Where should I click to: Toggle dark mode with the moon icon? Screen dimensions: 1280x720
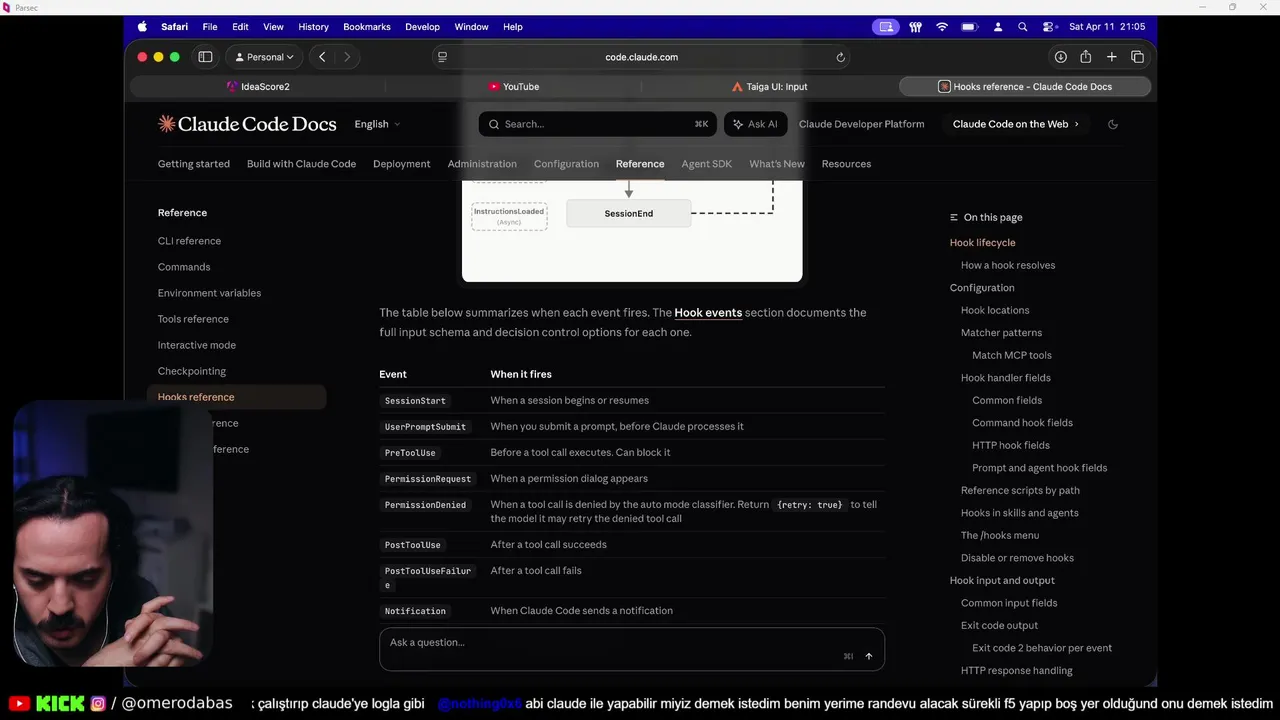[1113, 124]
